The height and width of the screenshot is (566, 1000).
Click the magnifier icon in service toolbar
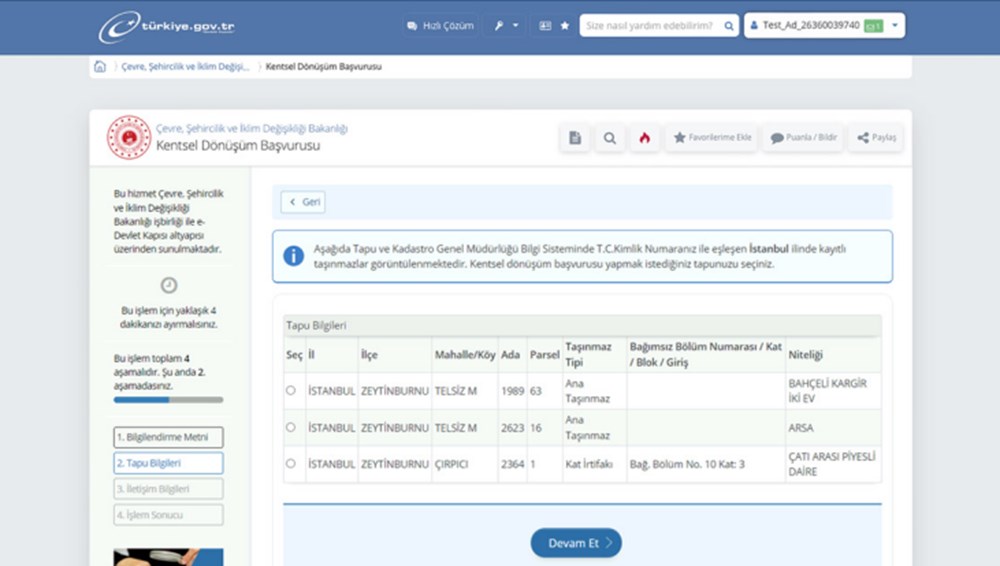tap(609, 138)
